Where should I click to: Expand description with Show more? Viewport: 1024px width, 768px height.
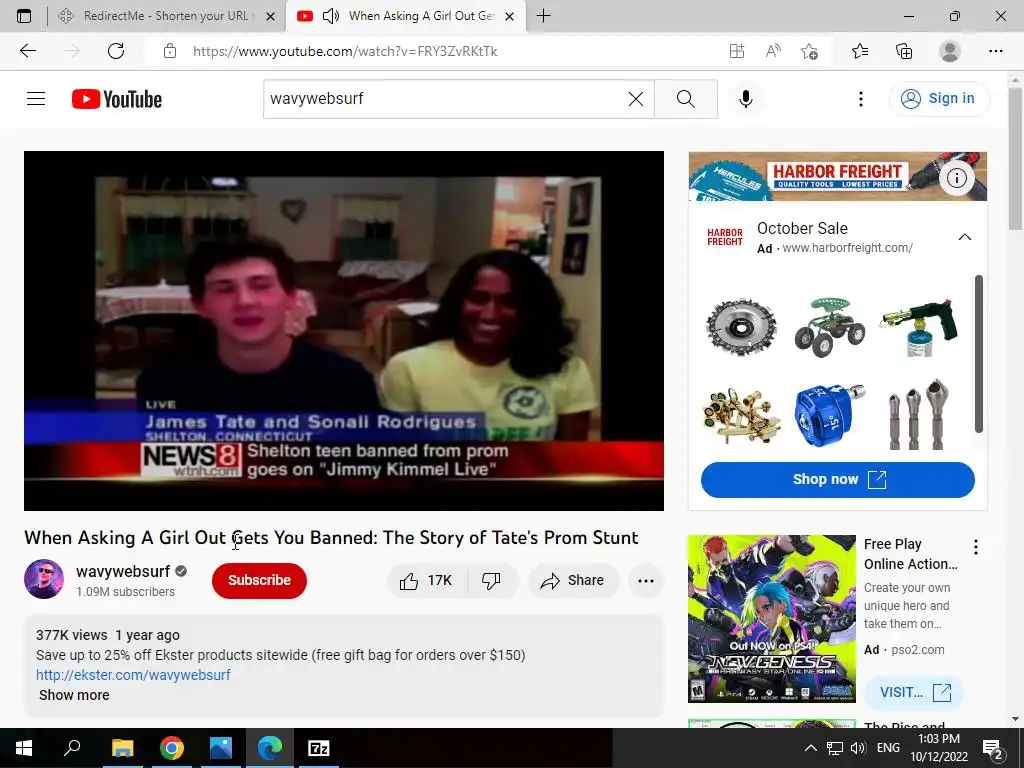tap(74, 695)
